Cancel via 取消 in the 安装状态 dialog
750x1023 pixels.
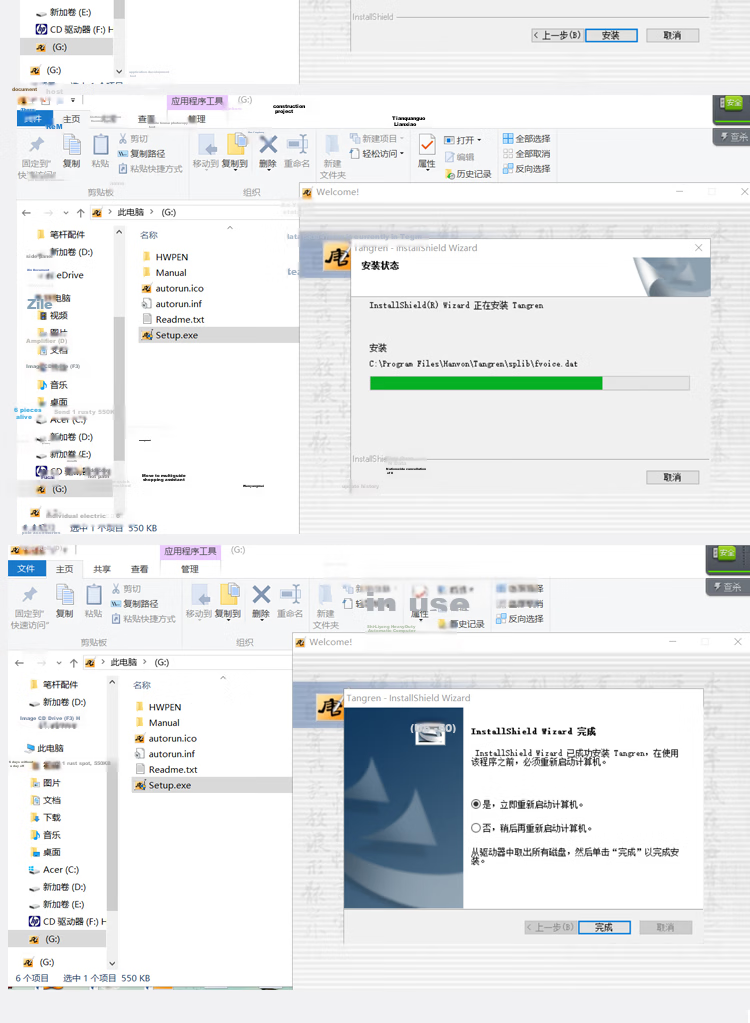coord(672,478)
